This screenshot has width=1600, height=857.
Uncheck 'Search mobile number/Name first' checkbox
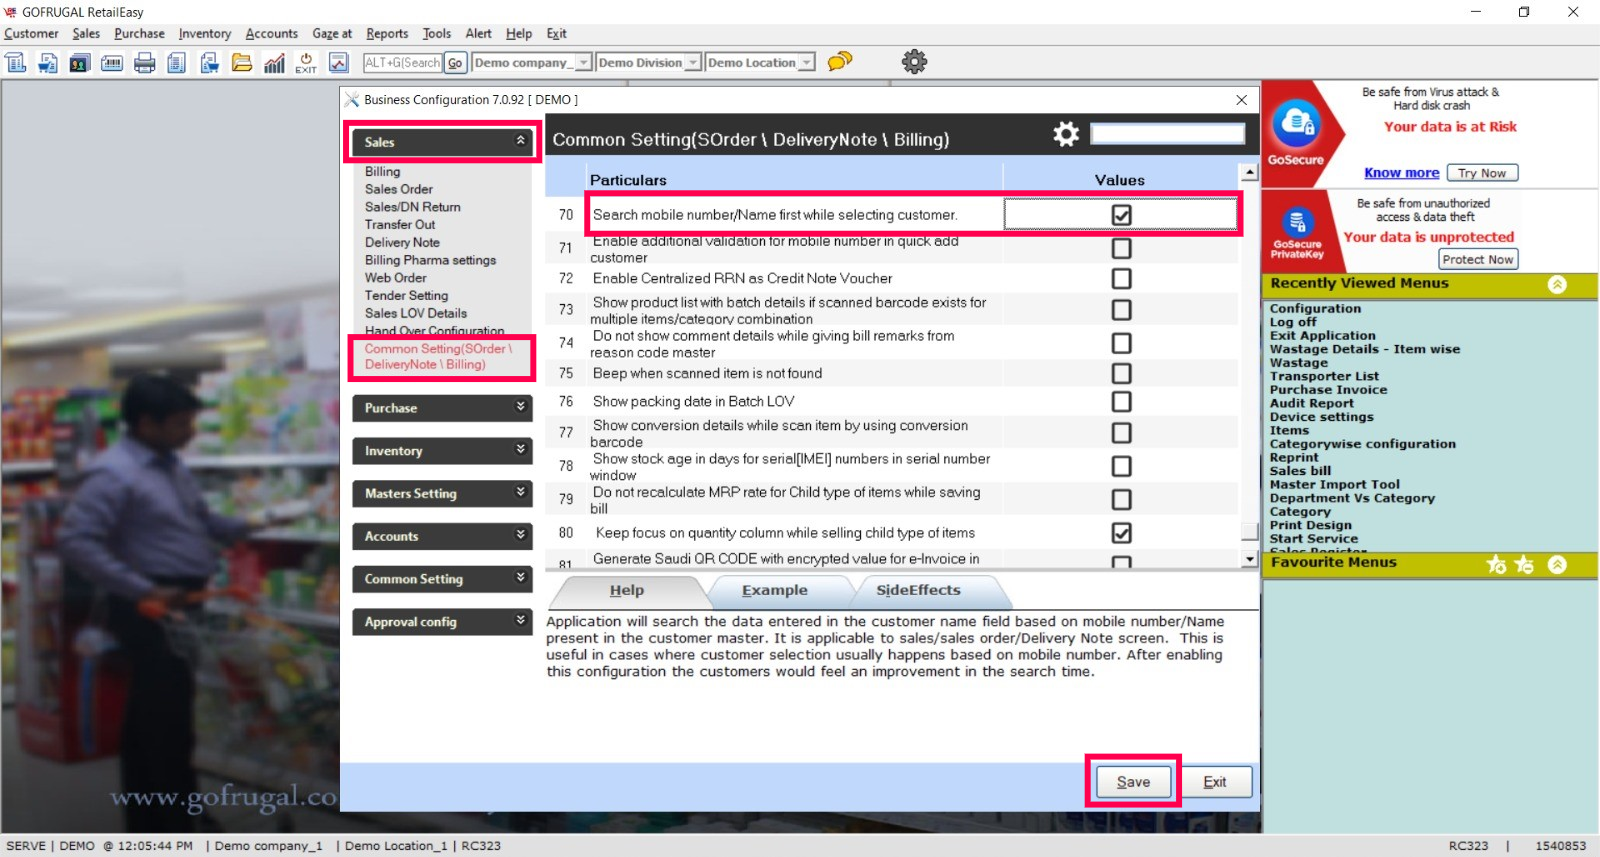pyautogui.click(x=1121, y=215)
